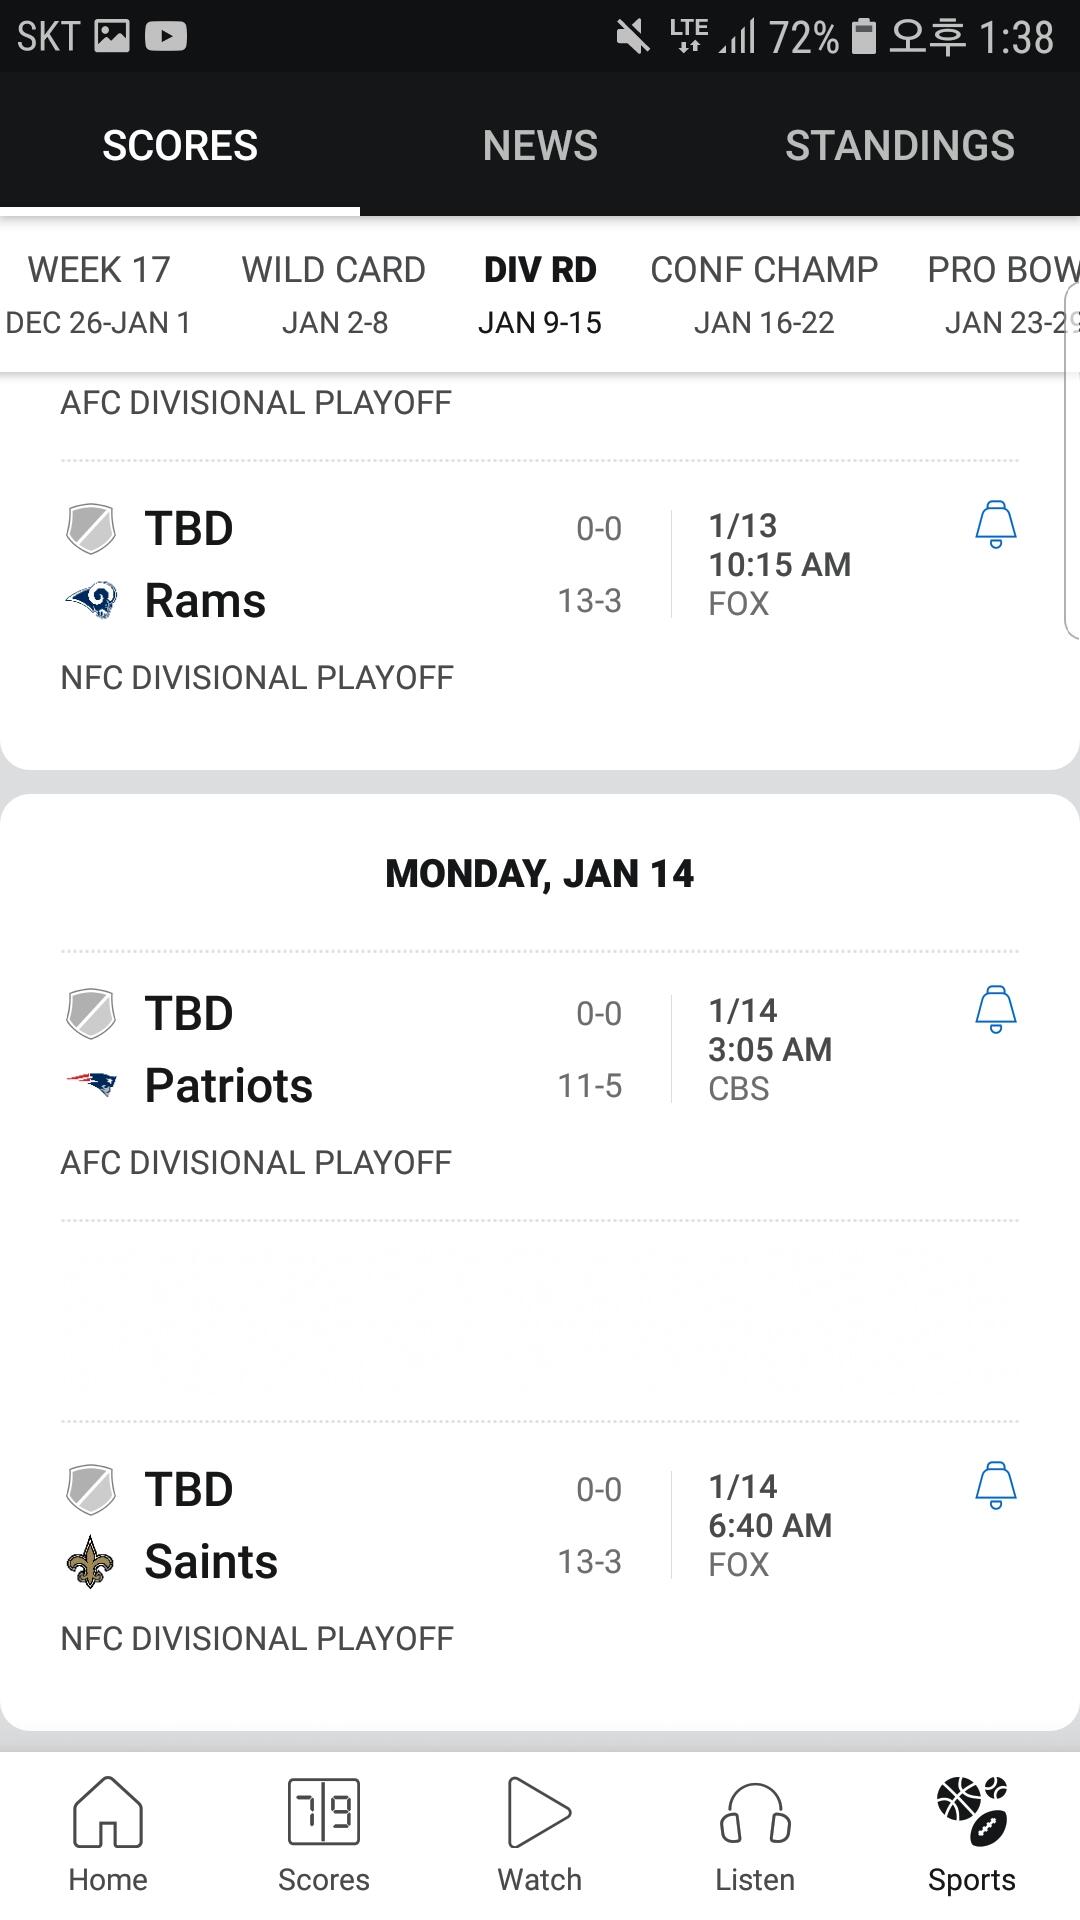
Task: Select WEEK 17 schedule
Action: [x=98, y=295]
